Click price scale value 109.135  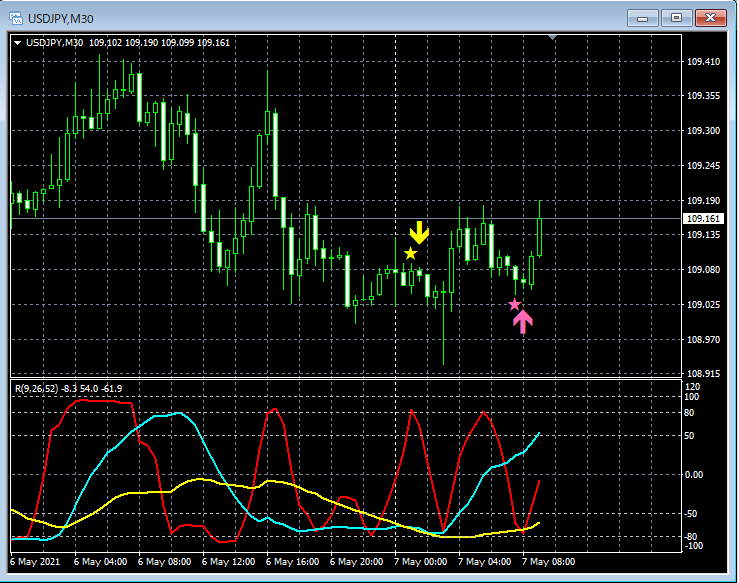[703, 234]
